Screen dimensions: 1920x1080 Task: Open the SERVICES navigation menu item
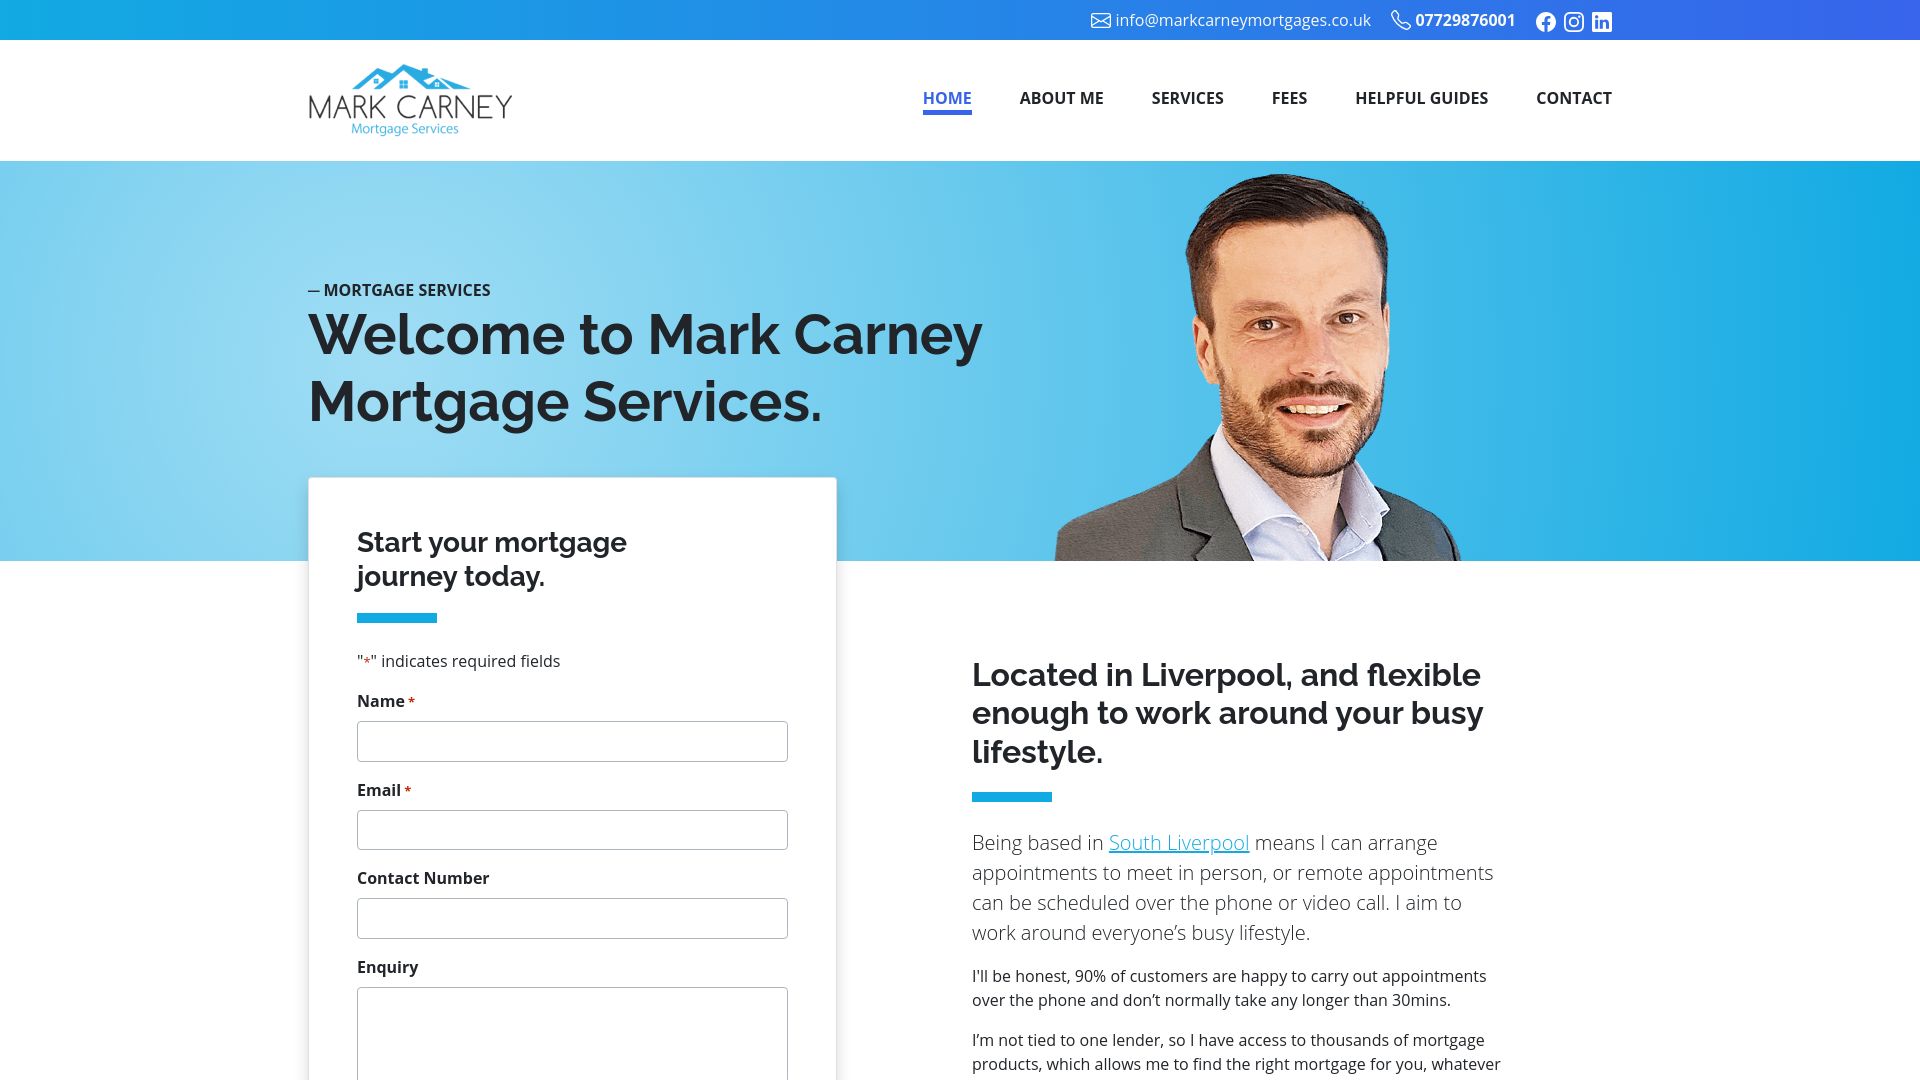pyautogui.click(x=1187, y=98)
